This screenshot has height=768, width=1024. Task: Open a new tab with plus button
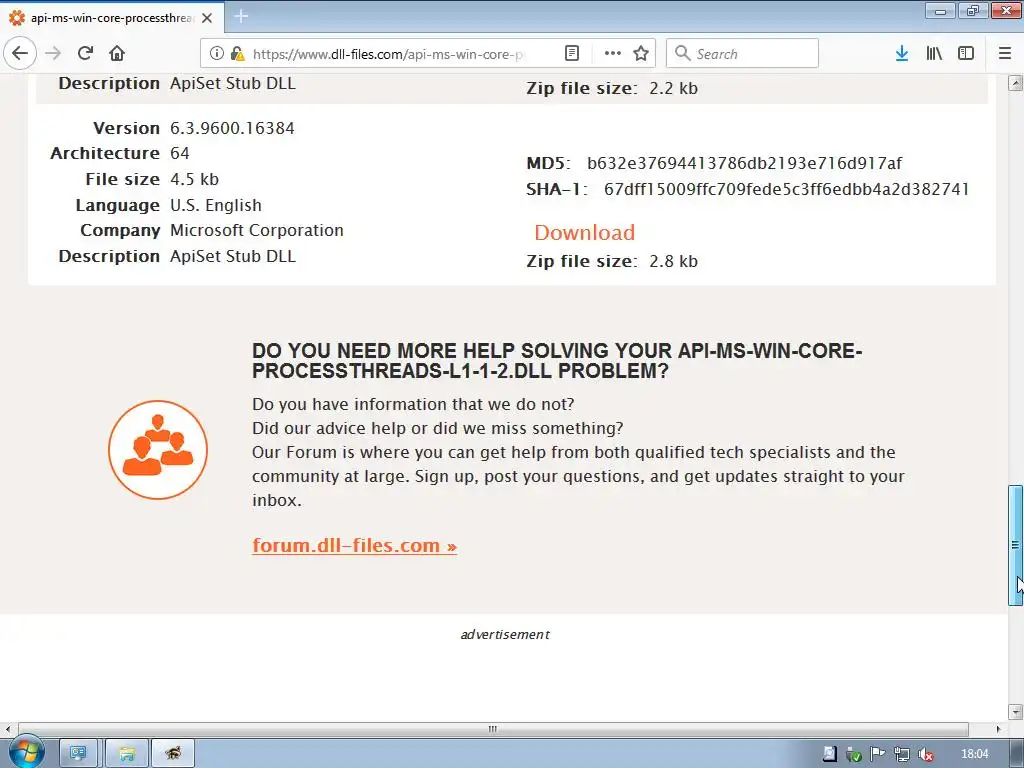[241, 16]
